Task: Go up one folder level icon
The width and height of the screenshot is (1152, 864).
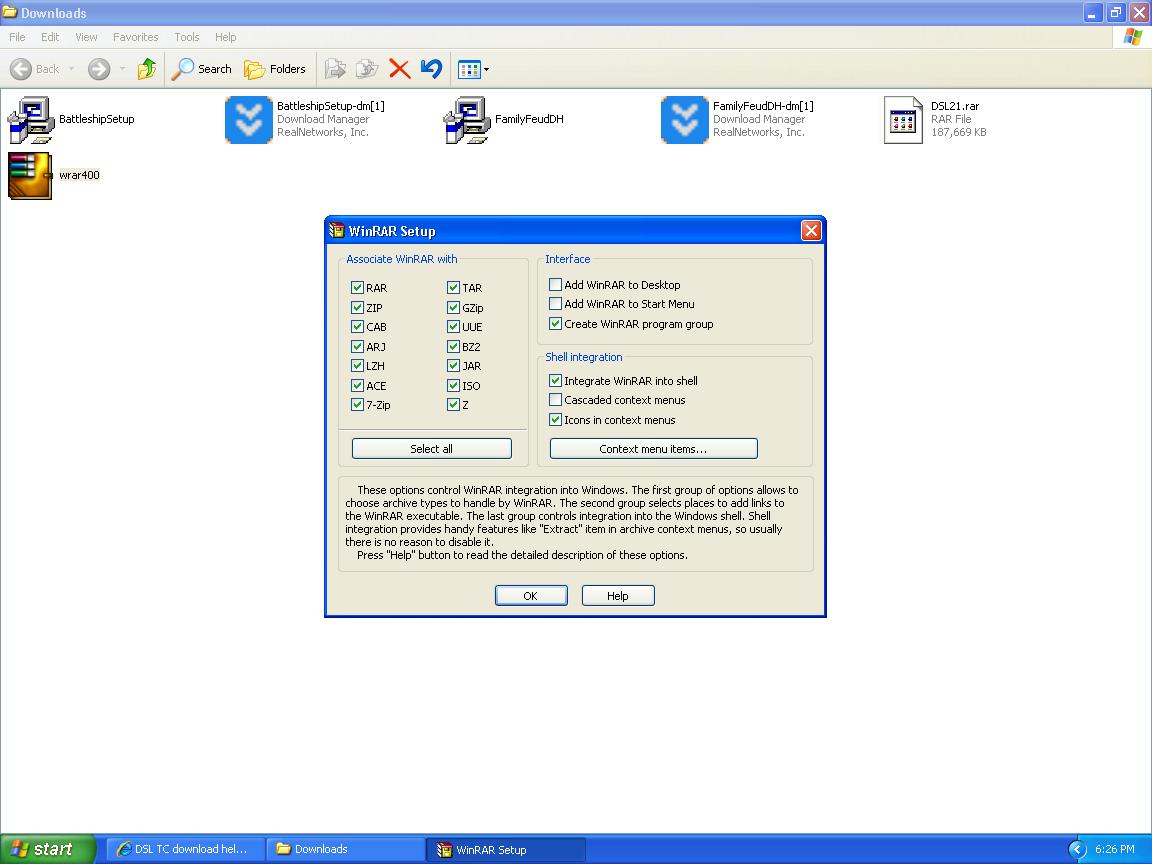Action: point(147,69)
